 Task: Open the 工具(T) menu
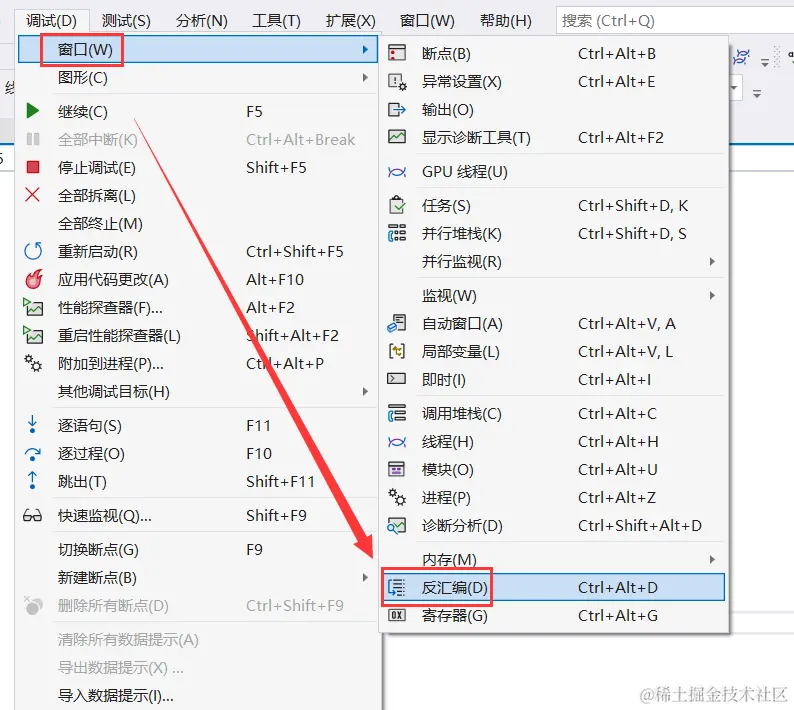(276, 21)
